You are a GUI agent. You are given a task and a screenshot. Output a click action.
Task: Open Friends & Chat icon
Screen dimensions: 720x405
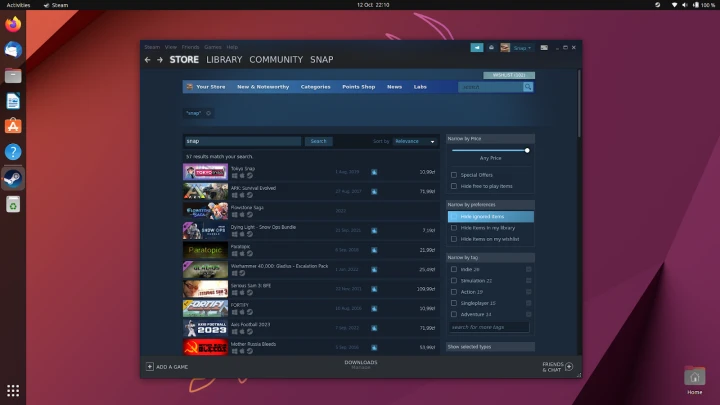[x=569, y=366]
